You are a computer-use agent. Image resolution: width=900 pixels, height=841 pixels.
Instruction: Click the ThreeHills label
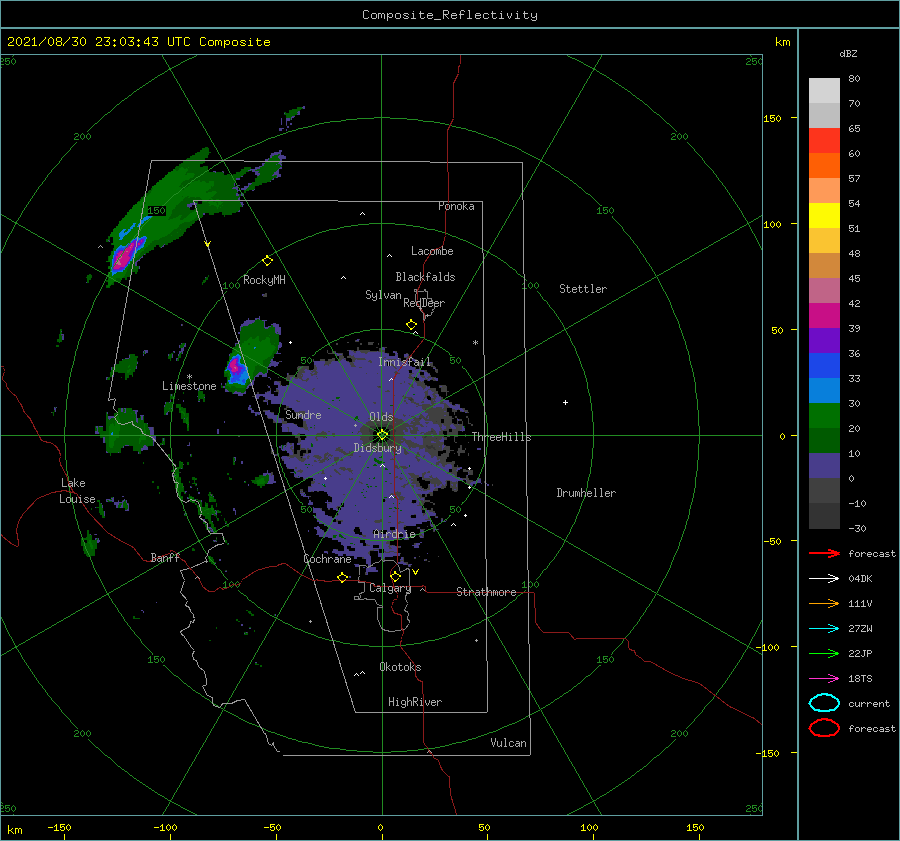(x=501, y=437)
